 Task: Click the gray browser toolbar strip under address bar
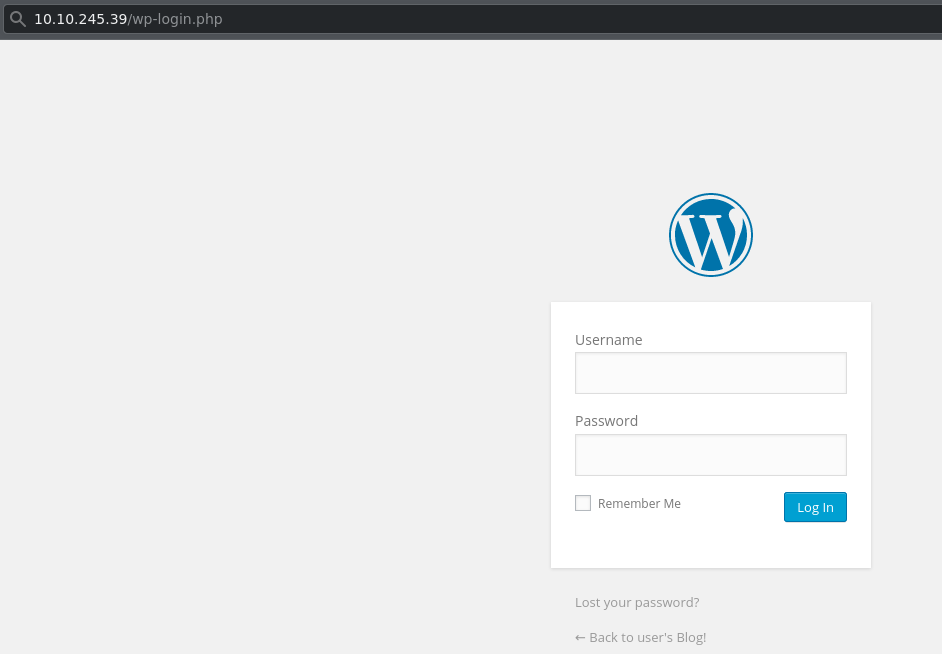(x=471, y=37)
